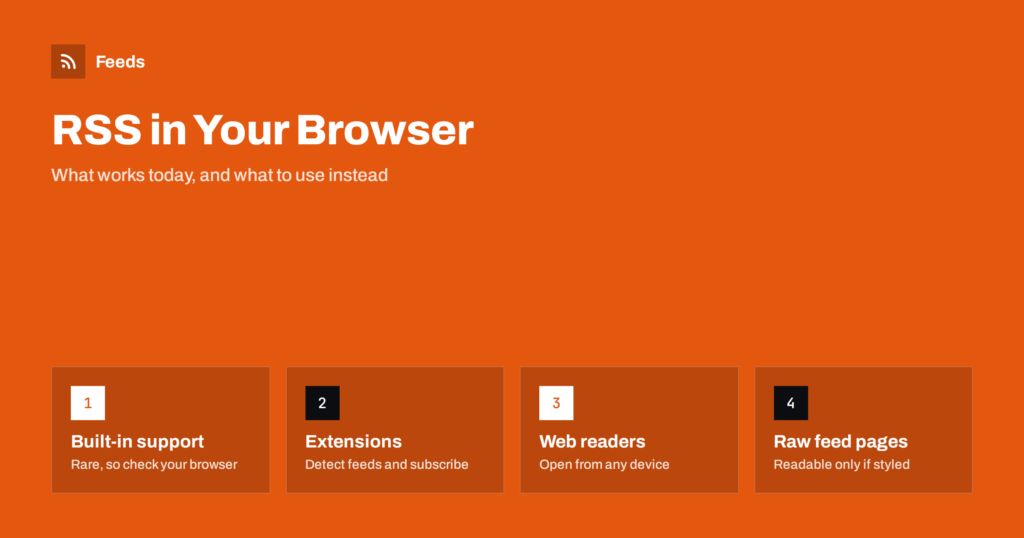
Task: Click 'Detect feeds and subscribe' text
Action: pos(387,464)
